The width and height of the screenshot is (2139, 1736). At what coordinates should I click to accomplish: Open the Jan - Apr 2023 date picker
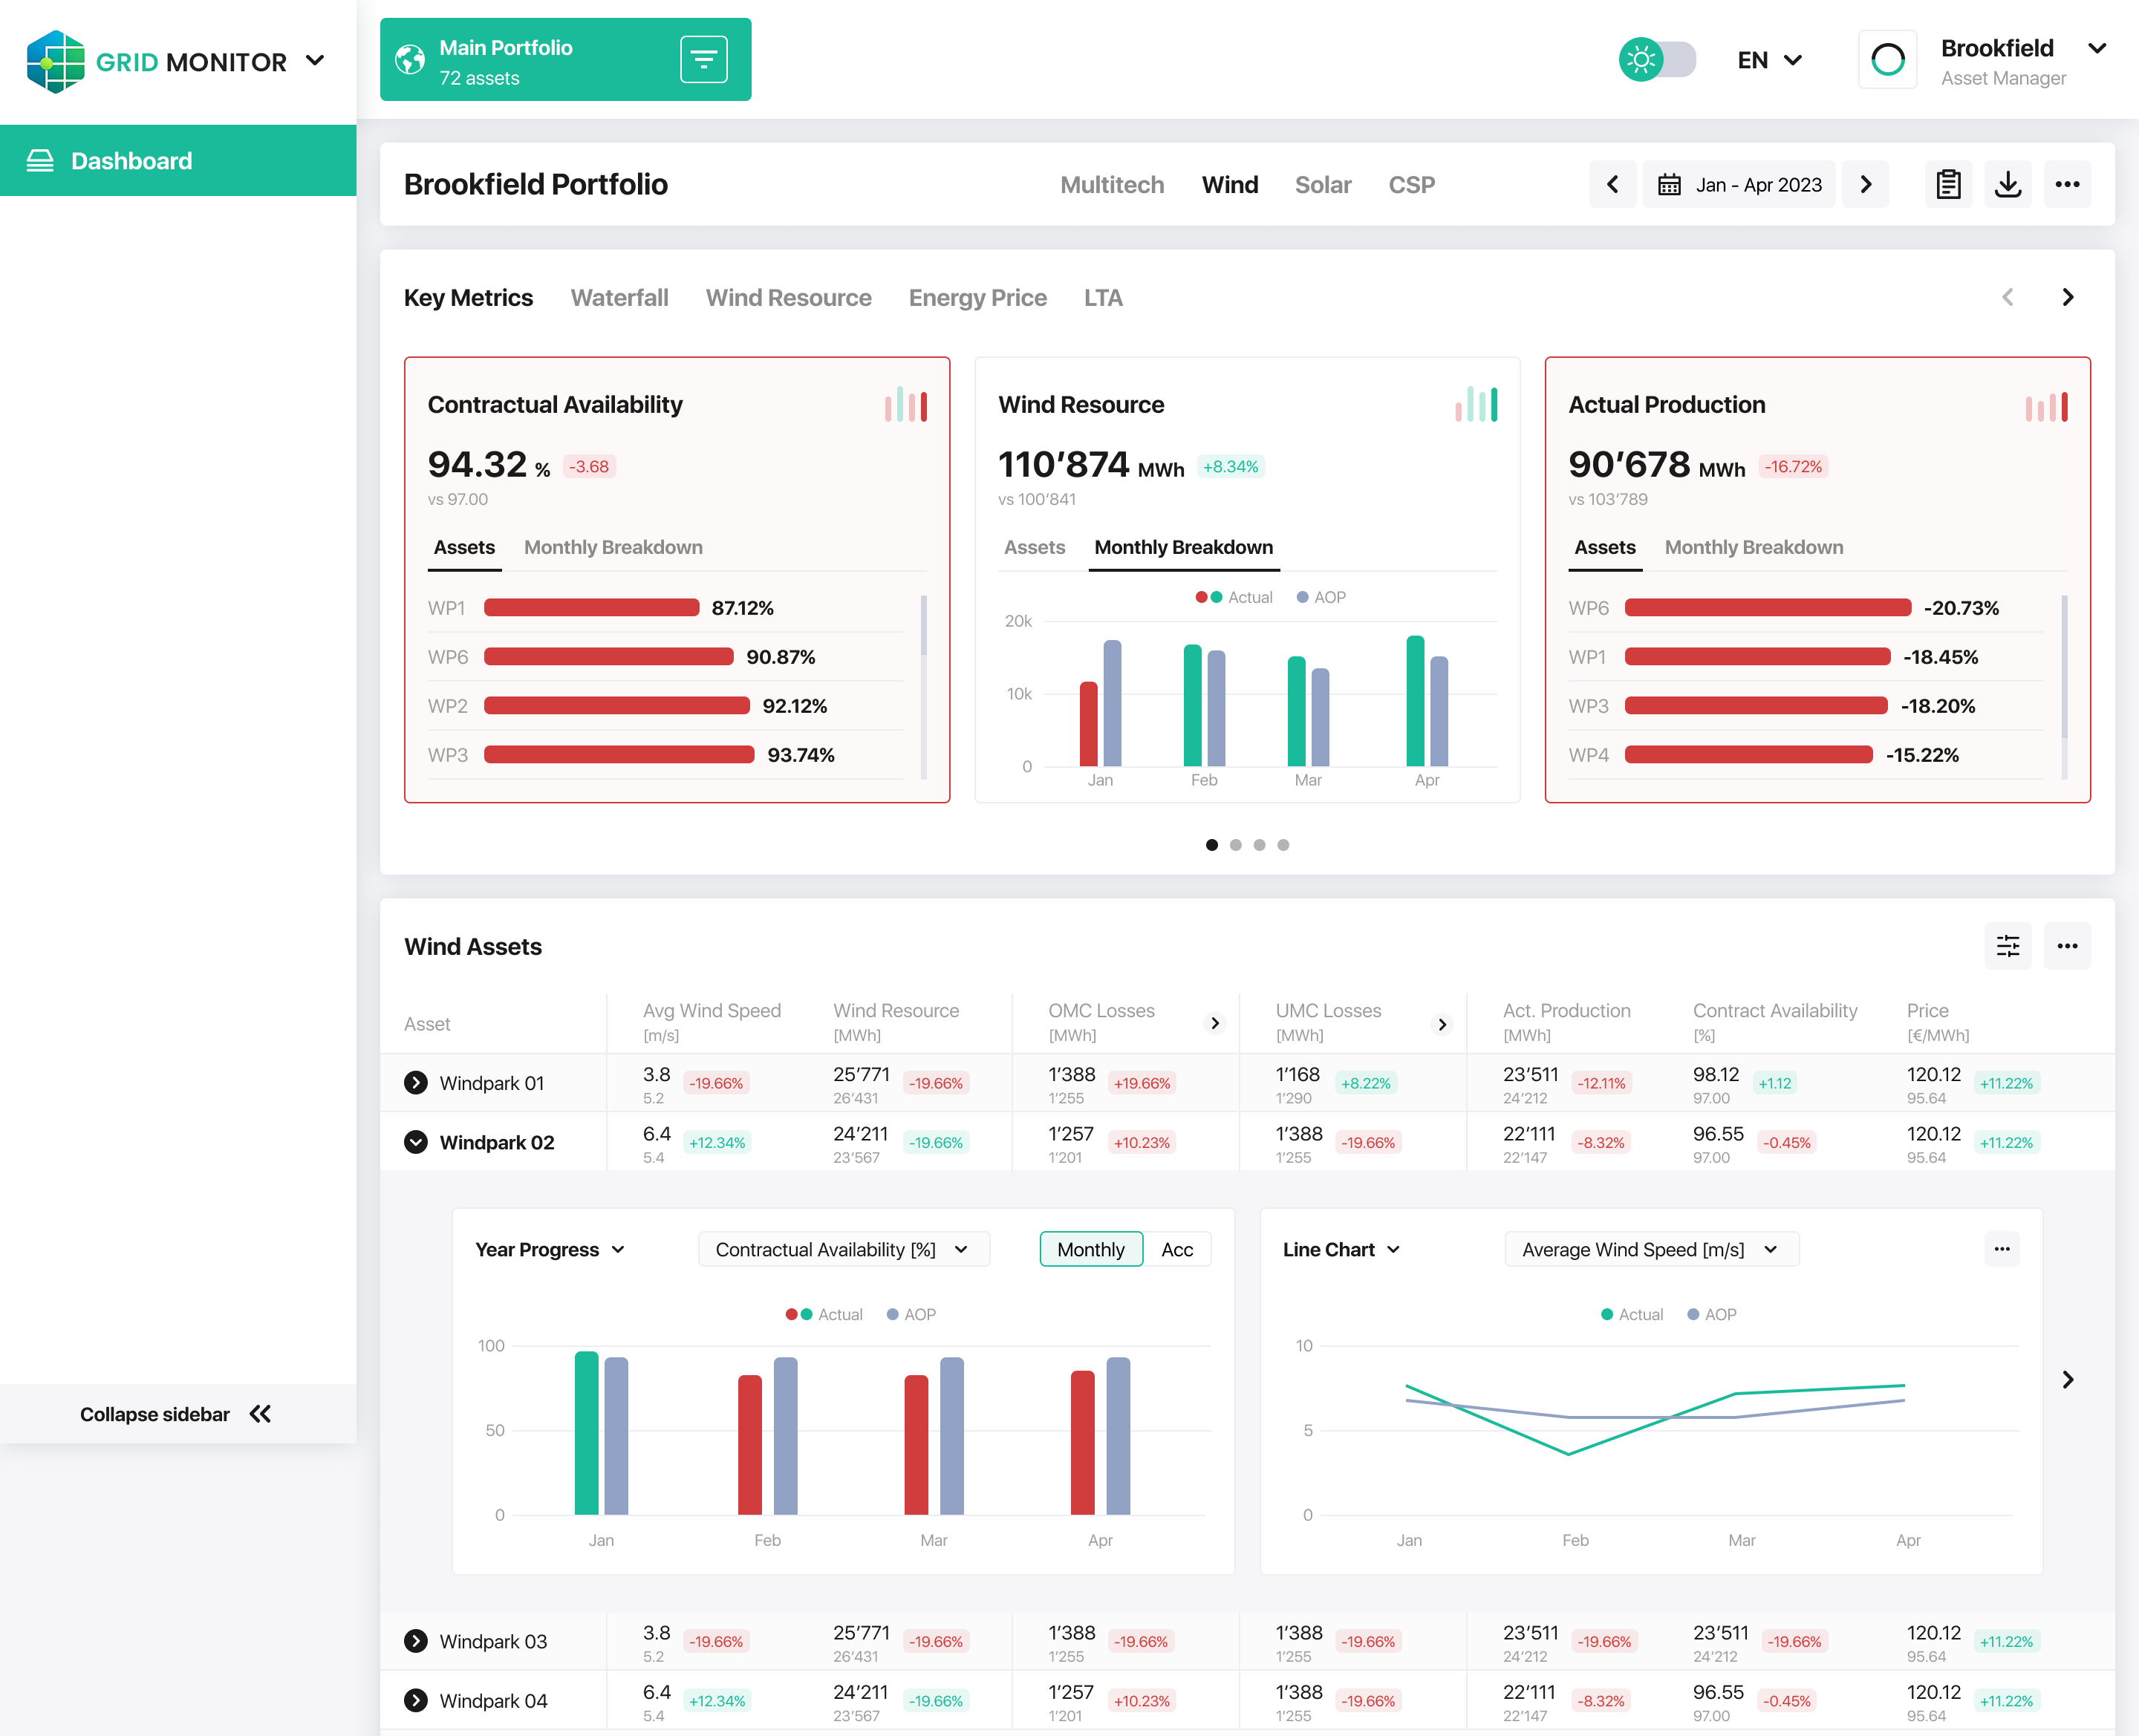[x=1739, y=184]
